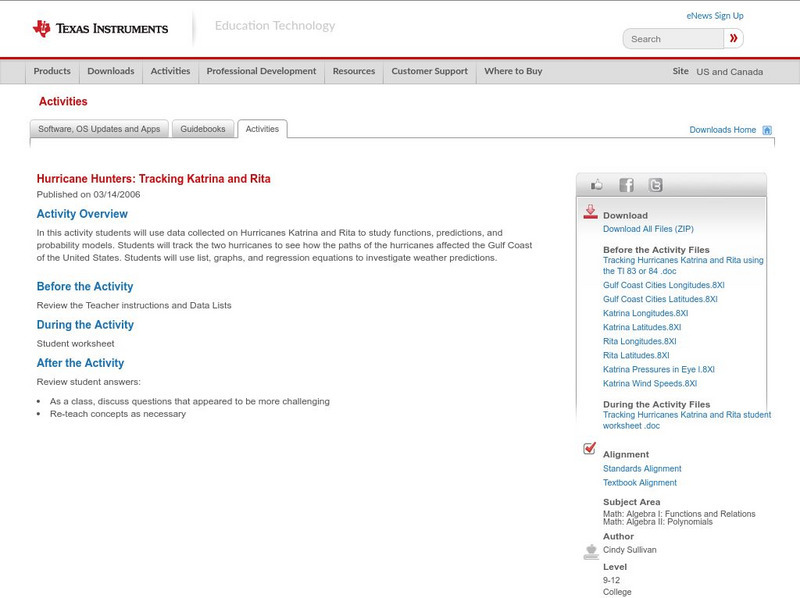The height and width of the screenshot is (598, 800).
Task: Click Published on 03/14/2006 text
Action: (88, 194)
